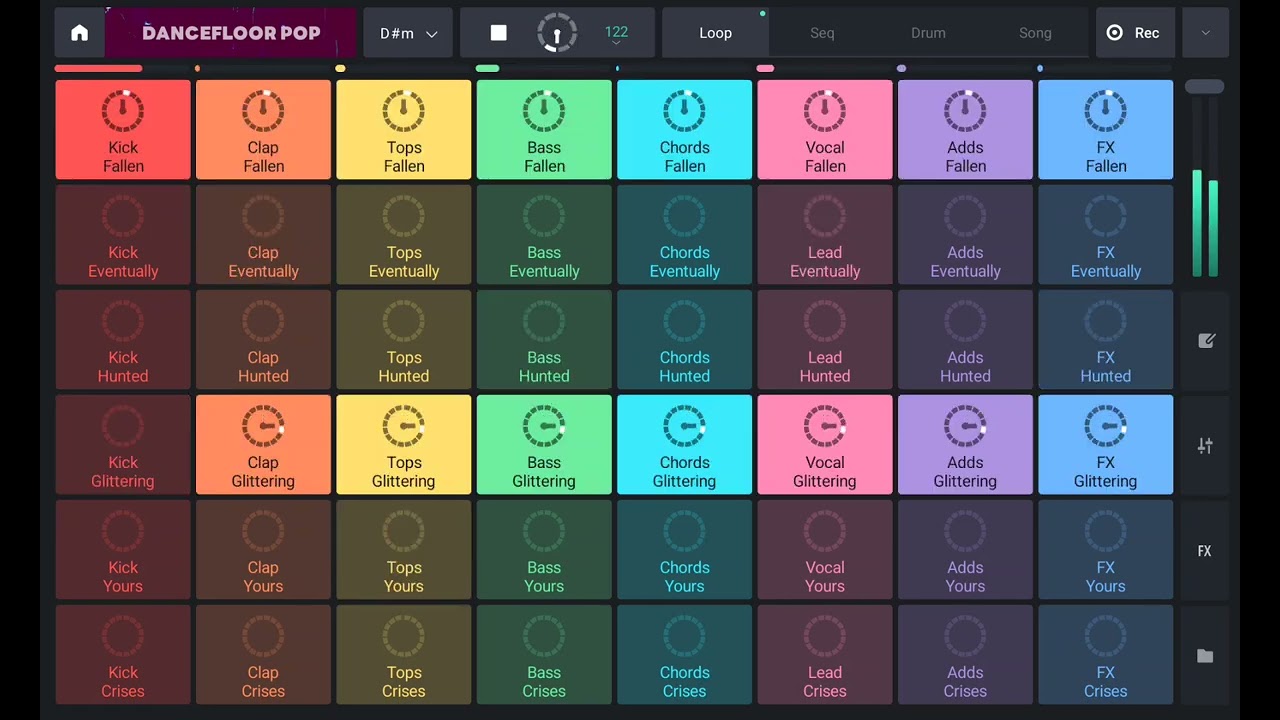Screen dimensions: 1280x720
Task: Trigger the Lead Eventually pad
Action: [x=825, y=235]
